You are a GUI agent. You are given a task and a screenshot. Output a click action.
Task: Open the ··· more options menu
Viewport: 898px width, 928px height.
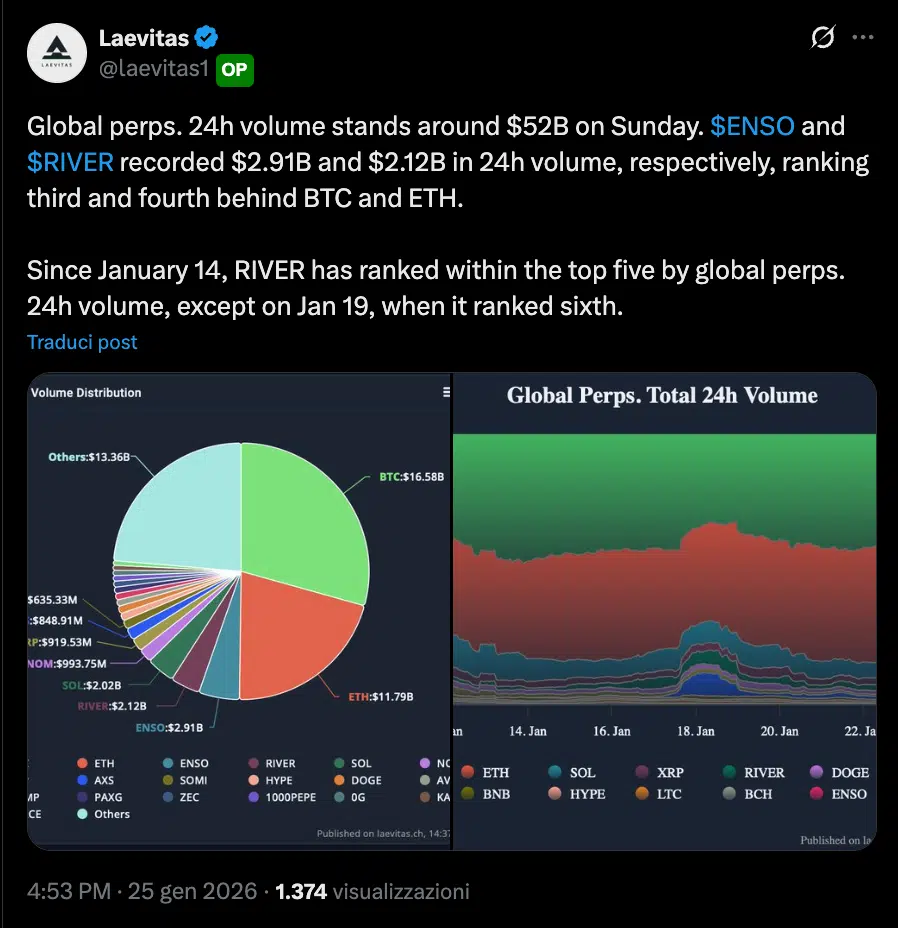pyautogui.click(x=862, y=37)
